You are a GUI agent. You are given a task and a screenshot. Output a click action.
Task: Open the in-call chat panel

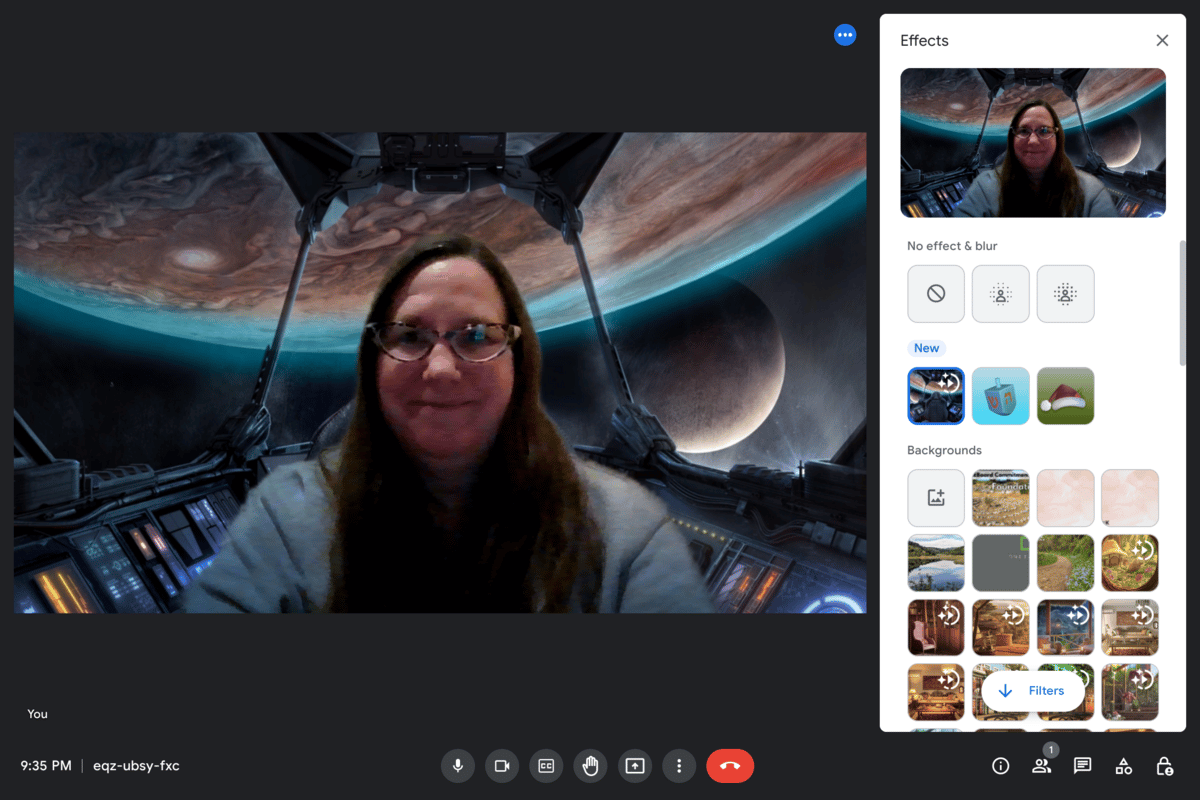point(1082,766)
